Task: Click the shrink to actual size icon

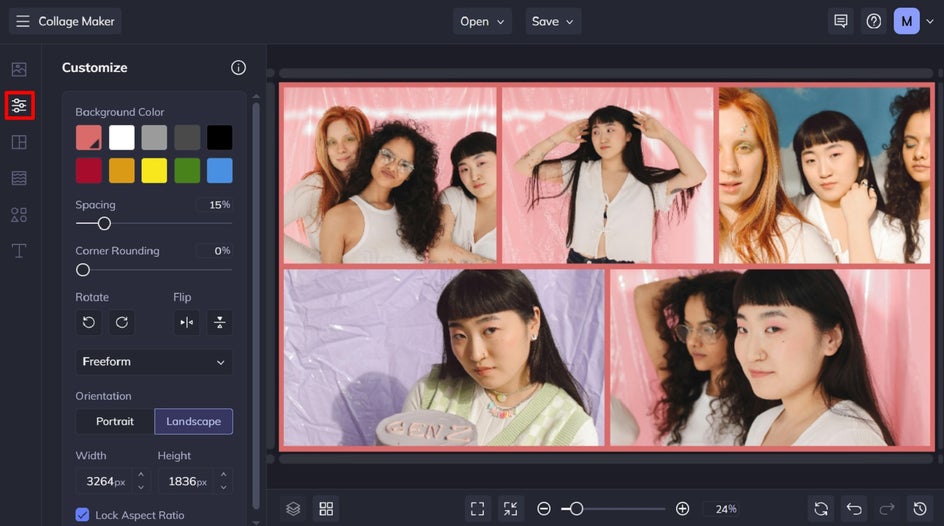Action: point(511,509)
